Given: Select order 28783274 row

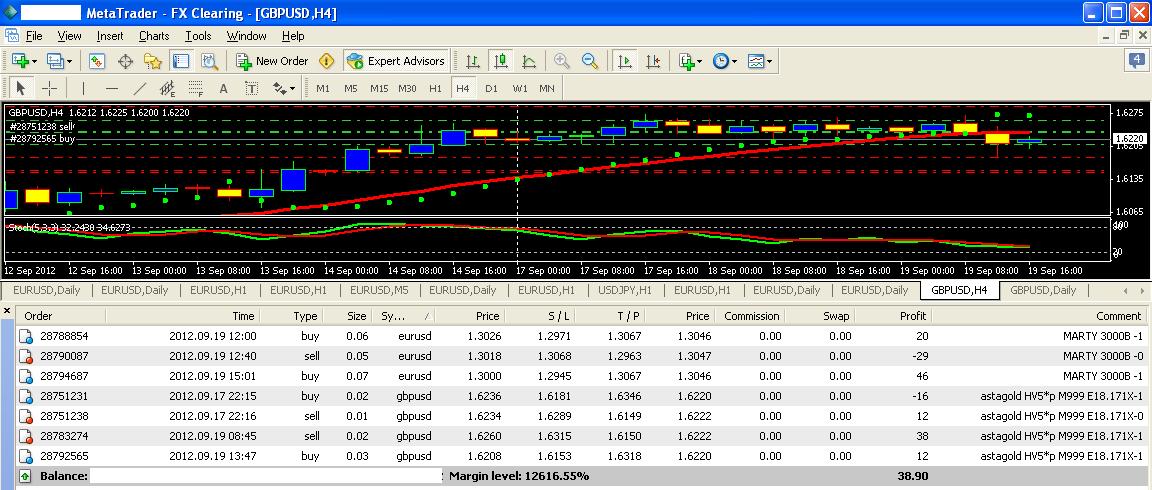Looking at the screenshot, I should [580, 436].
